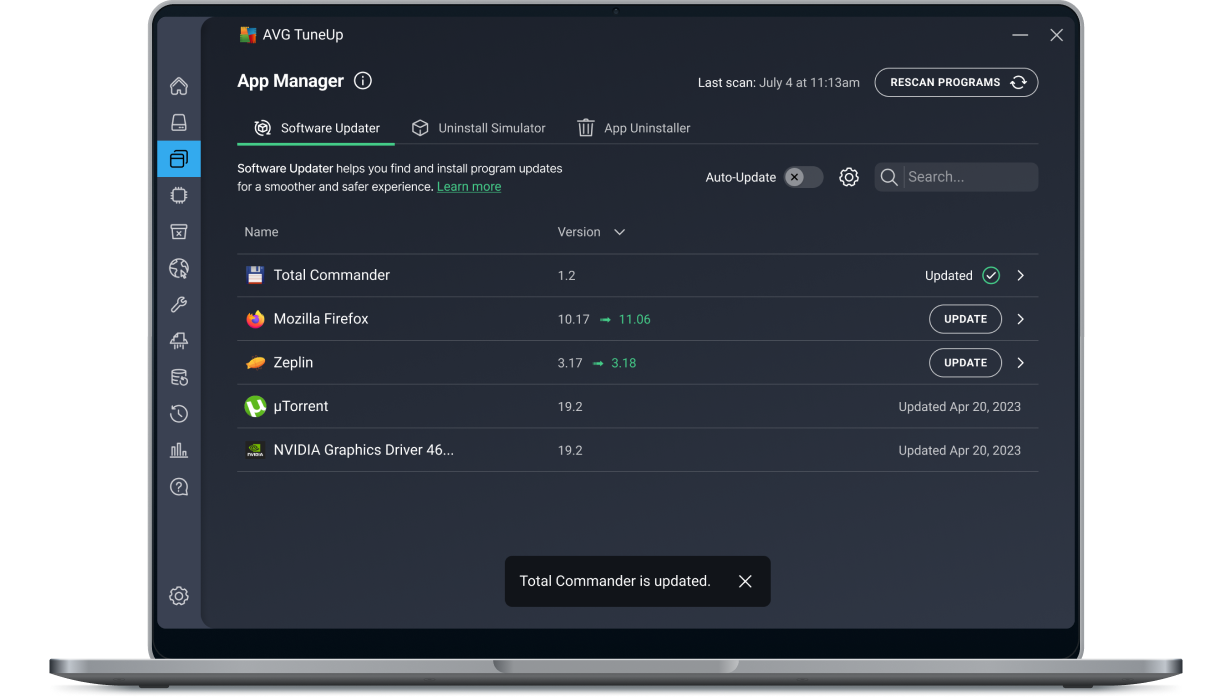
Task: Click the AVG logo in title bar
Action: pos(248,35)
